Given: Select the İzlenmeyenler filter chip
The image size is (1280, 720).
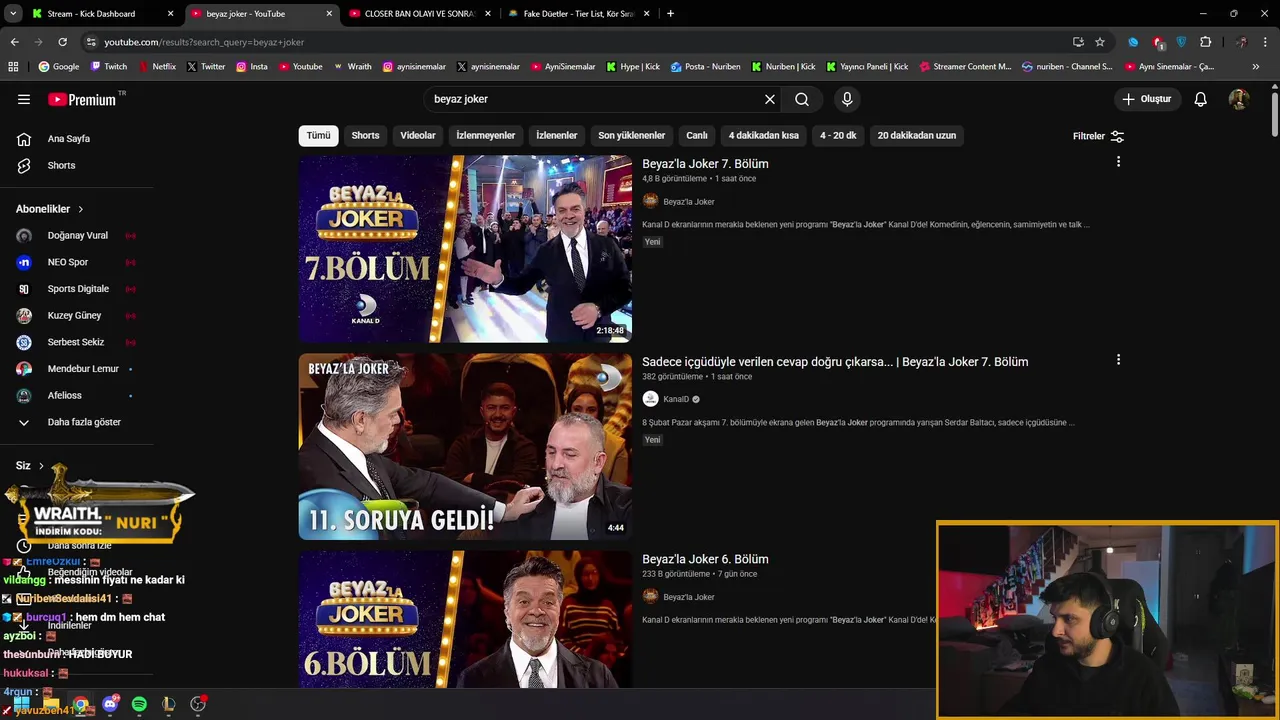Looking at the screenshot, I should (x=486, y=135).
